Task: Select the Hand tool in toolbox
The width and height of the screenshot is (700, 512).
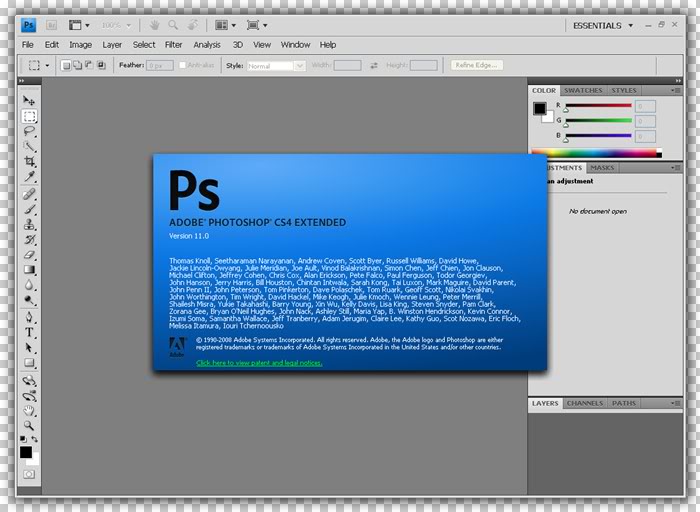Action: (x=29, y=411)
